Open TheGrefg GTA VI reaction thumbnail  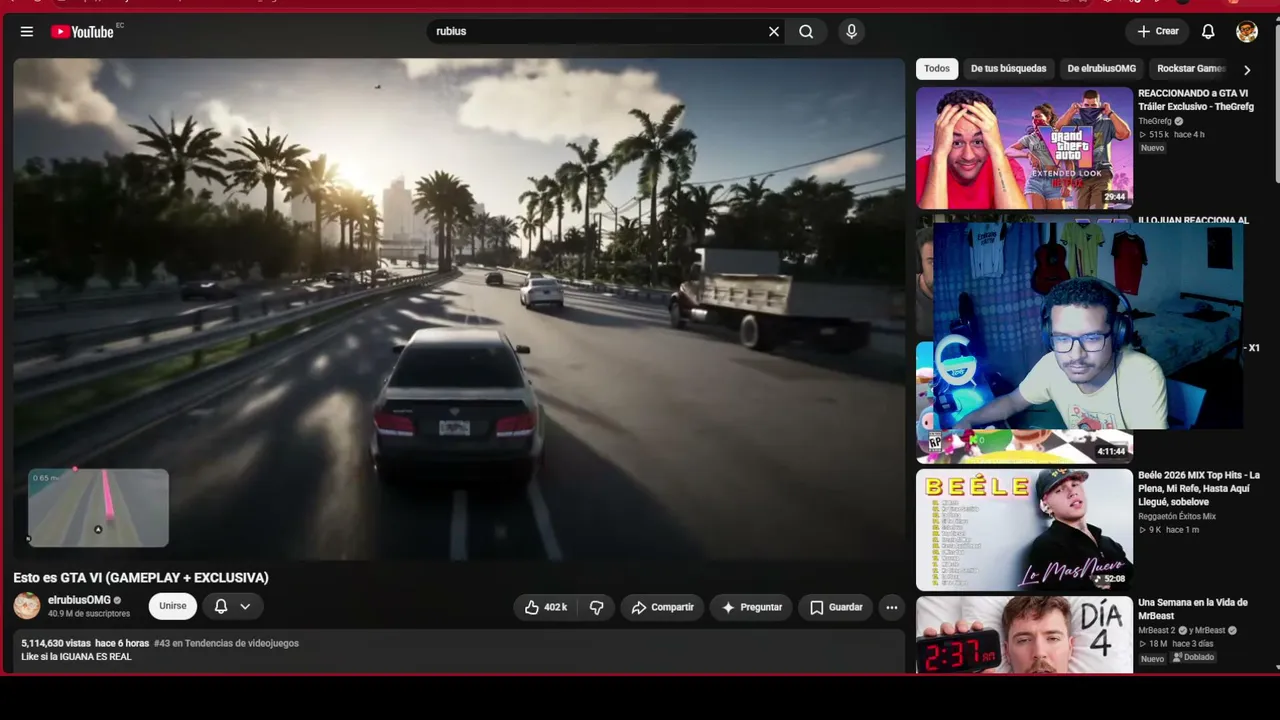tap(1024, 148)
